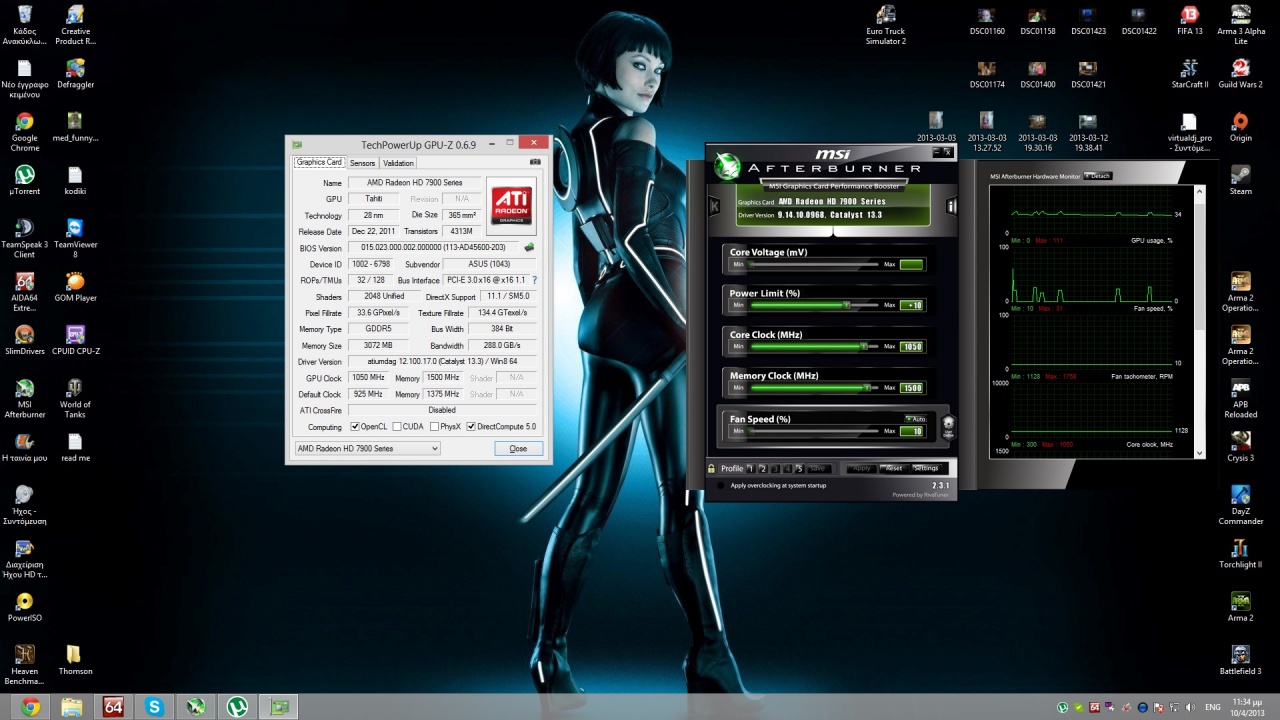Click the hardware monitor Detach button
This screenshot has width=1280, height=720.
(x=1098, y=176)
